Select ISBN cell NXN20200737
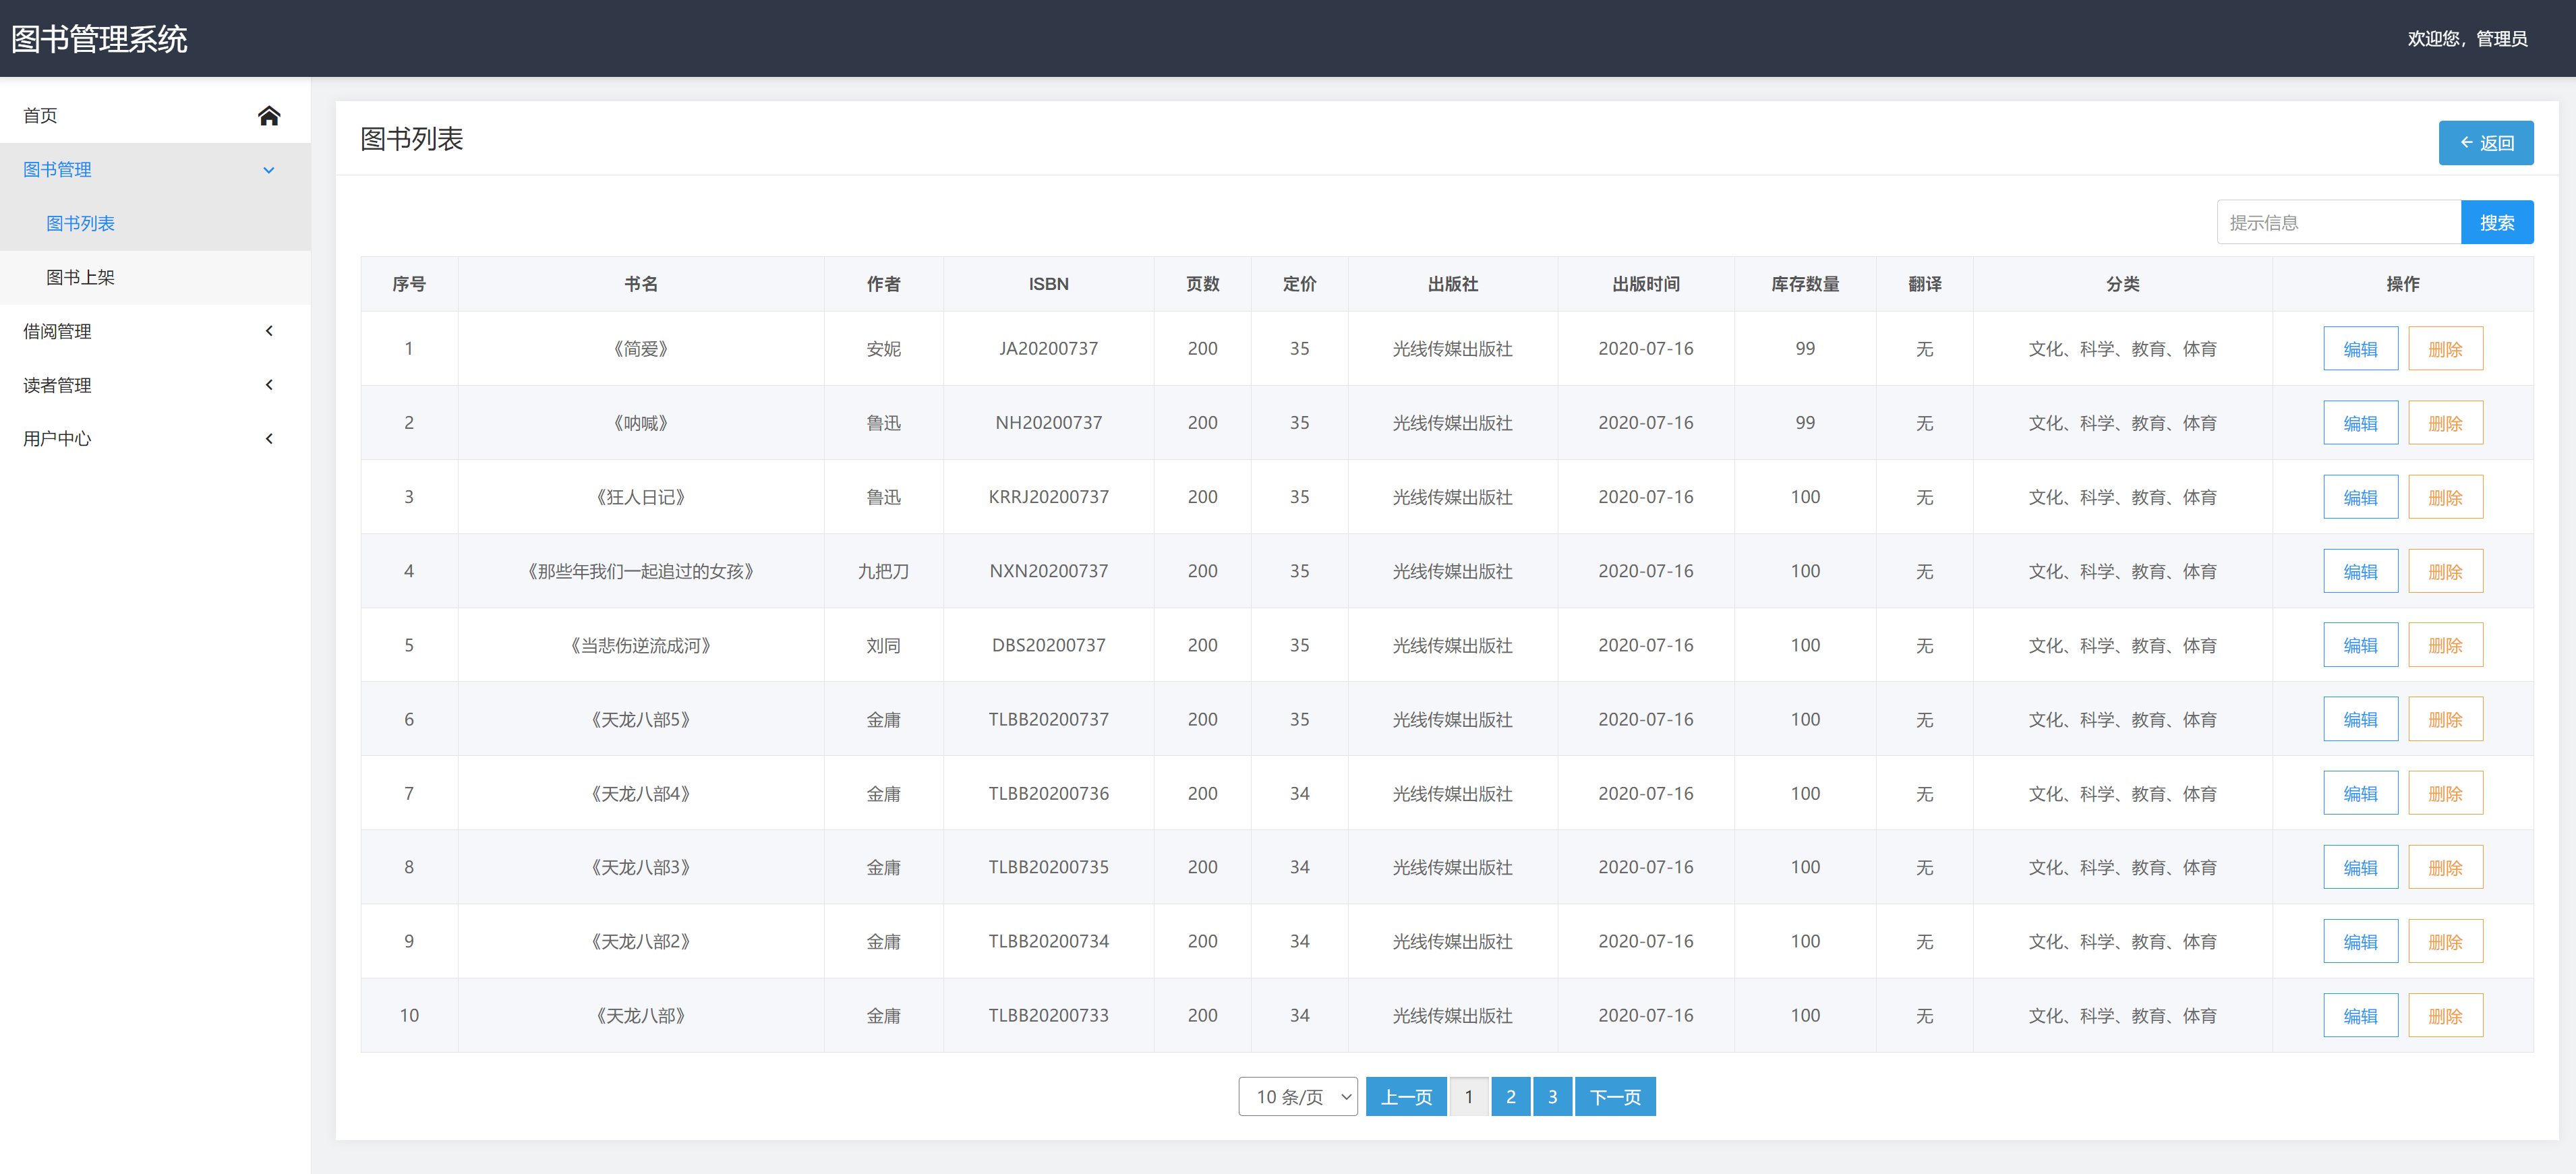Viewport: 2576px width, 1174px height. coord(1048,571)
